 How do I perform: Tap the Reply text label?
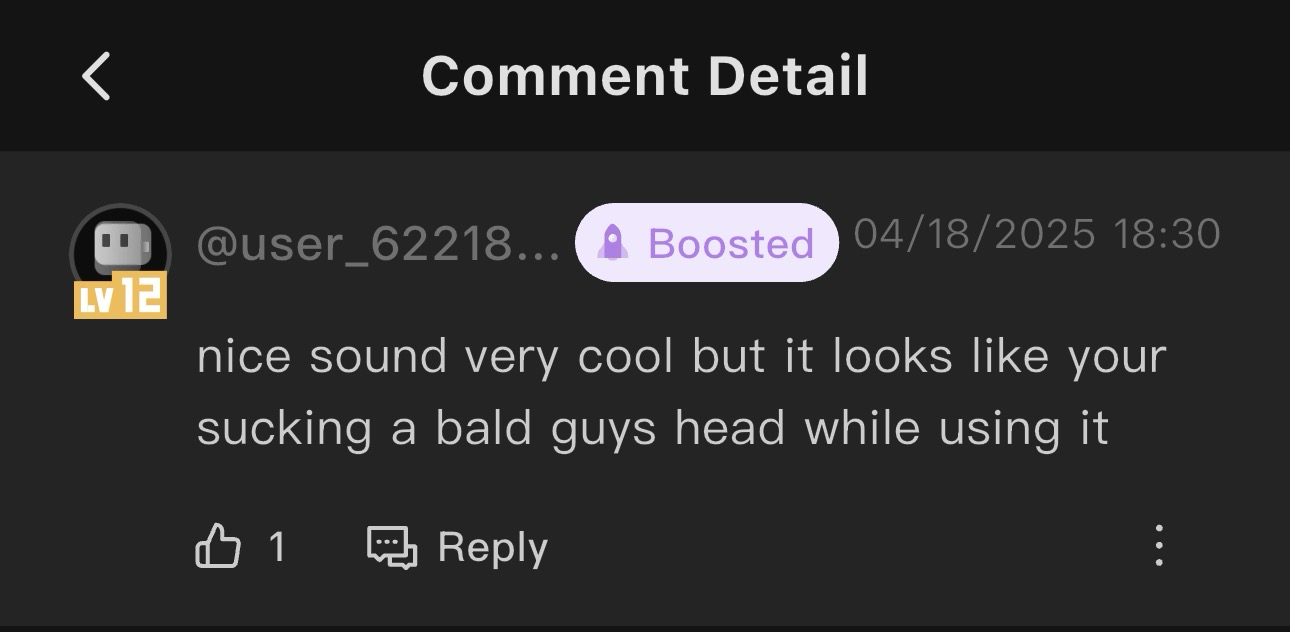(x=493, y=547)
